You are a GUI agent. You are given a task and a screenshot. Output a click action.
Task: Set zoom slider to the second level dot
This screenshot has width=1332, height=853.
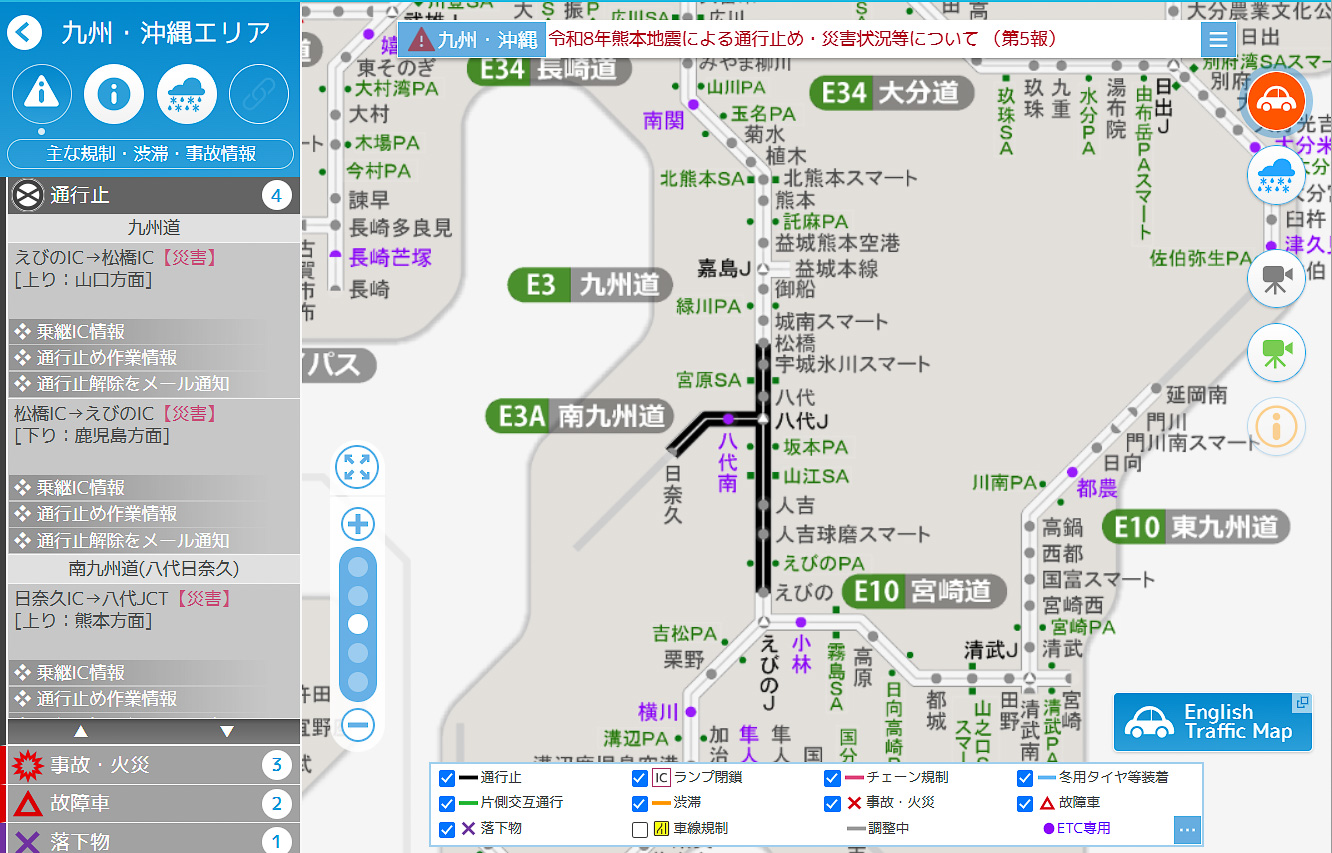358,596
